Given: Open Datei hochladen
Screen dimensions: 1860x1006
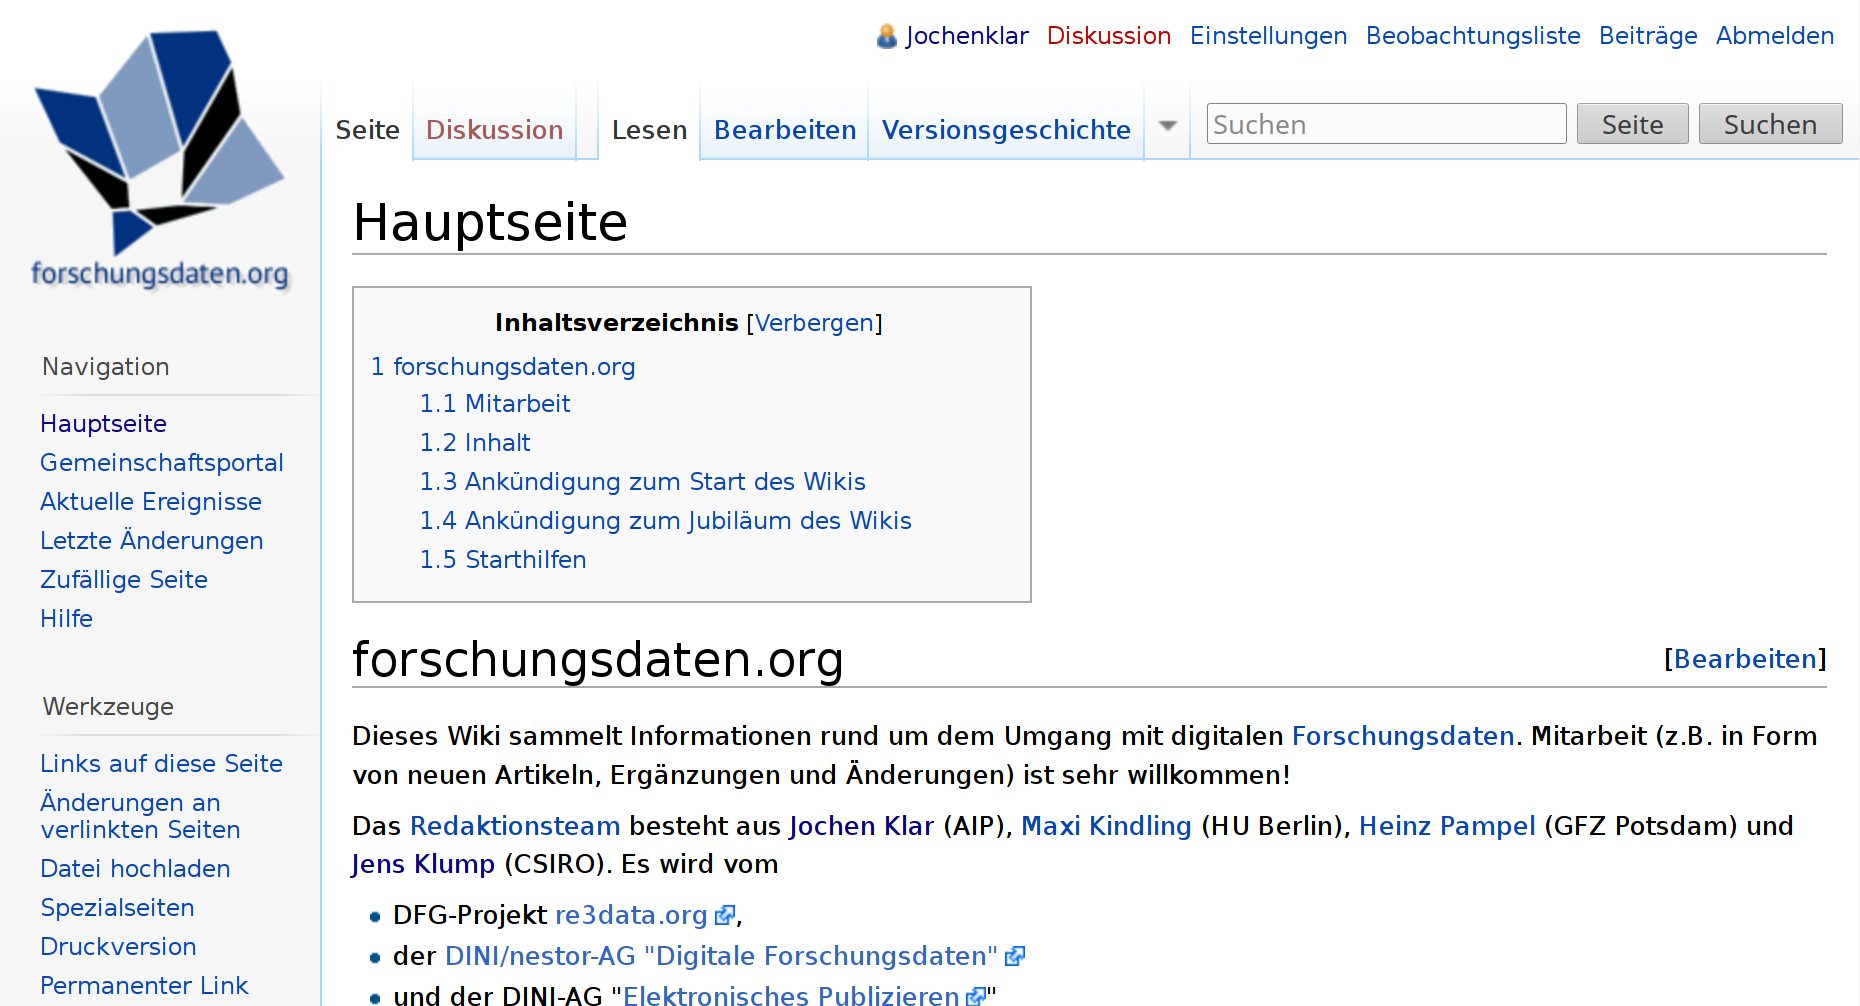Looking at the screenshot, I should click(x=135, y=869).
